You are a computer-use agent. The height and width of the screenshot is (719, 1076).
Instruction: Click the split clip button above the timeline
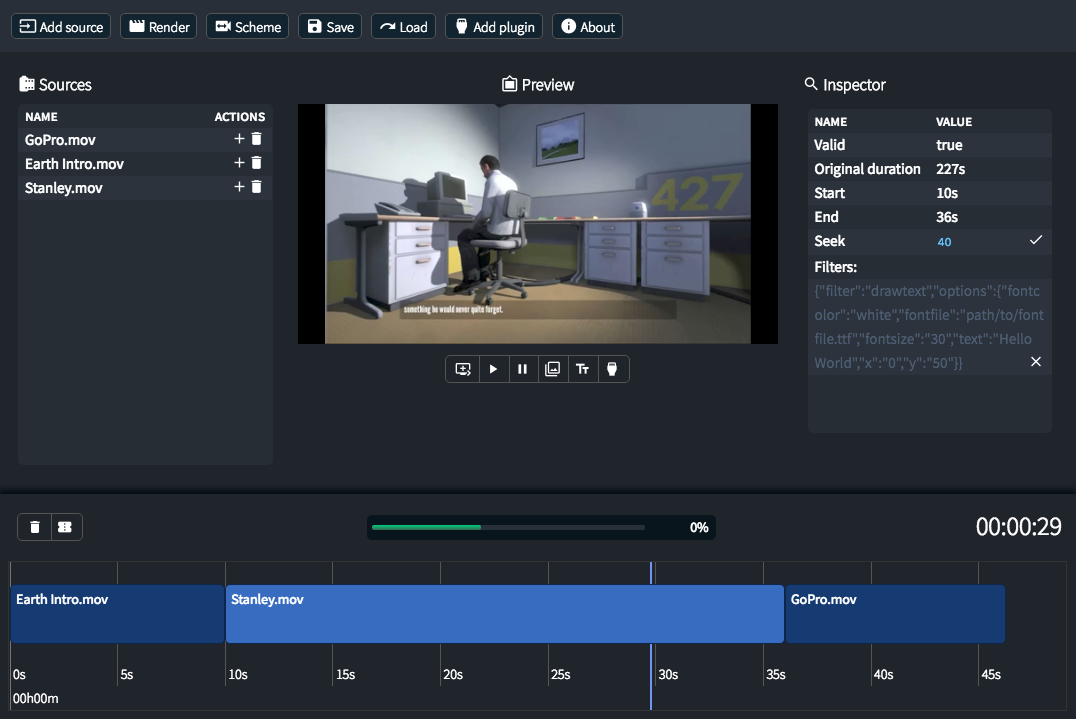click(x=65, y=527)
